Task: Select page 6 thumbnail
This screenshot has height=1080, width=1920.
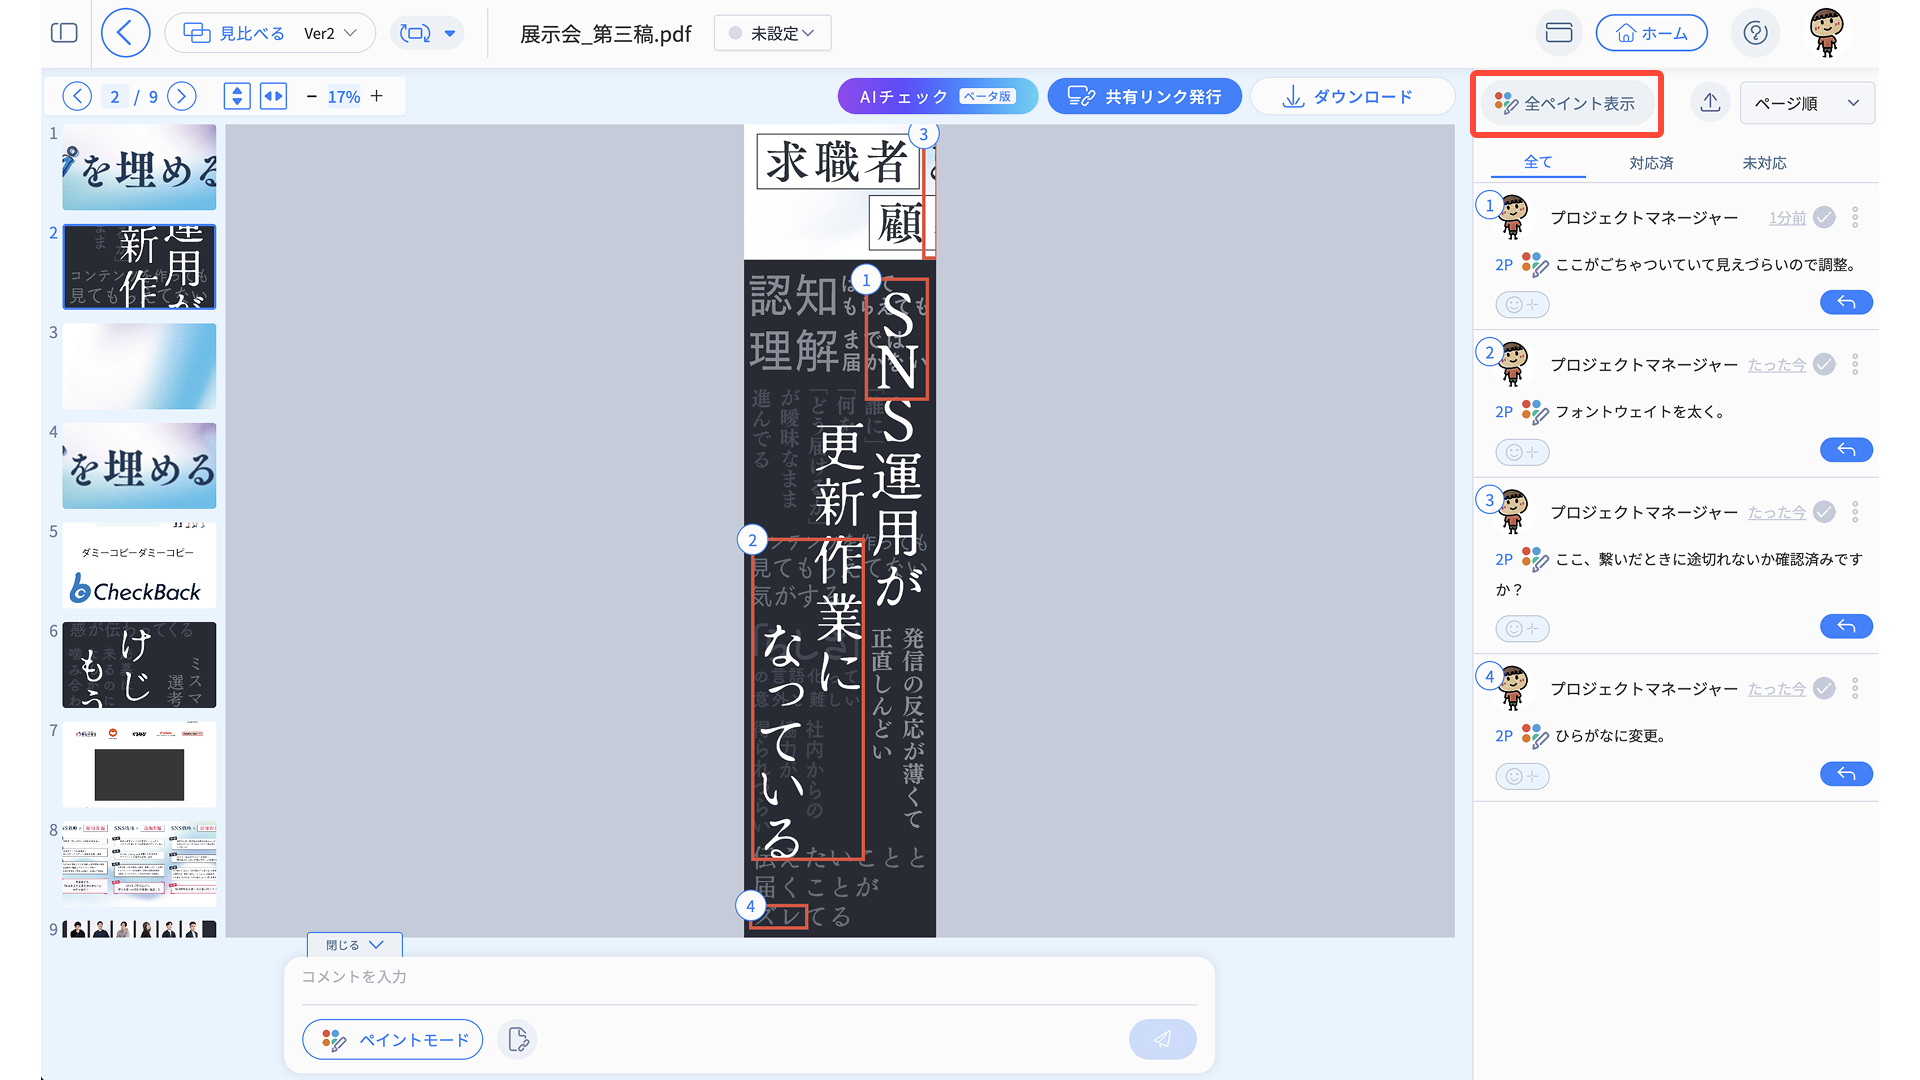Action: pos(139,665)
